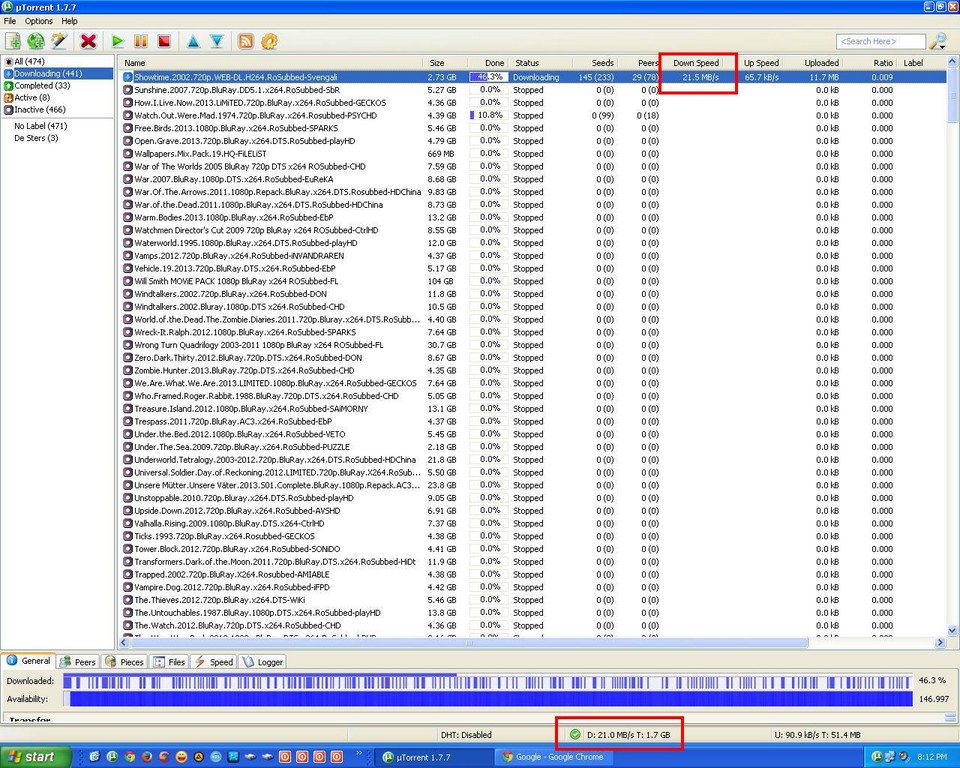The width and height of the screenshot is (960, 768).
Task: Start torrent with the green play icon
Action: point(118,41)
